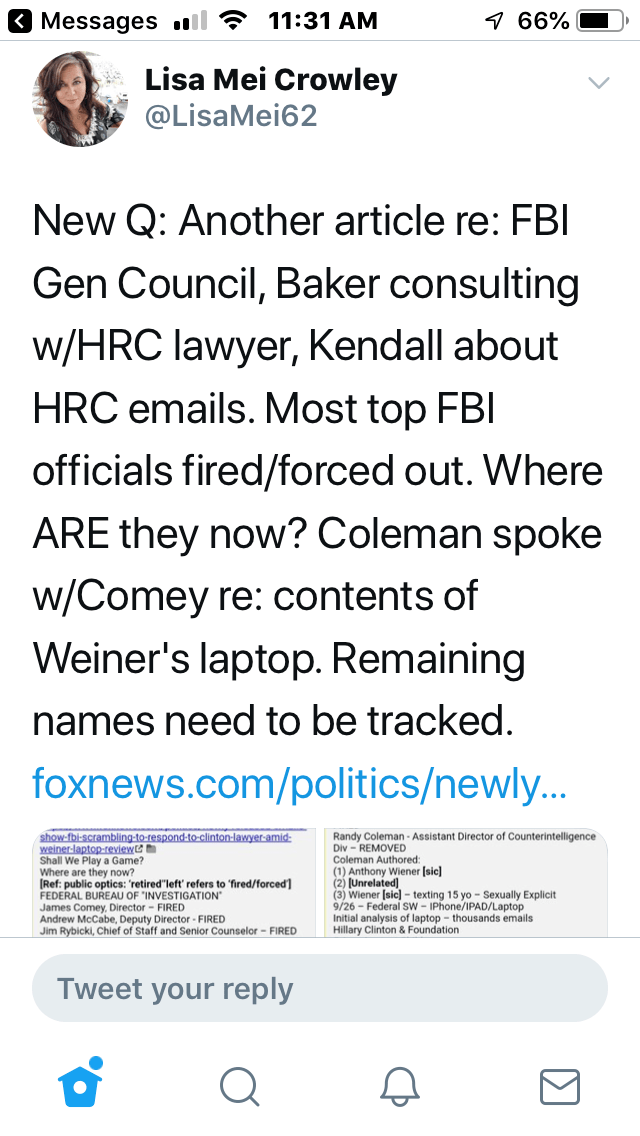Tap the location services arrow icon

[x=492, y=20]
